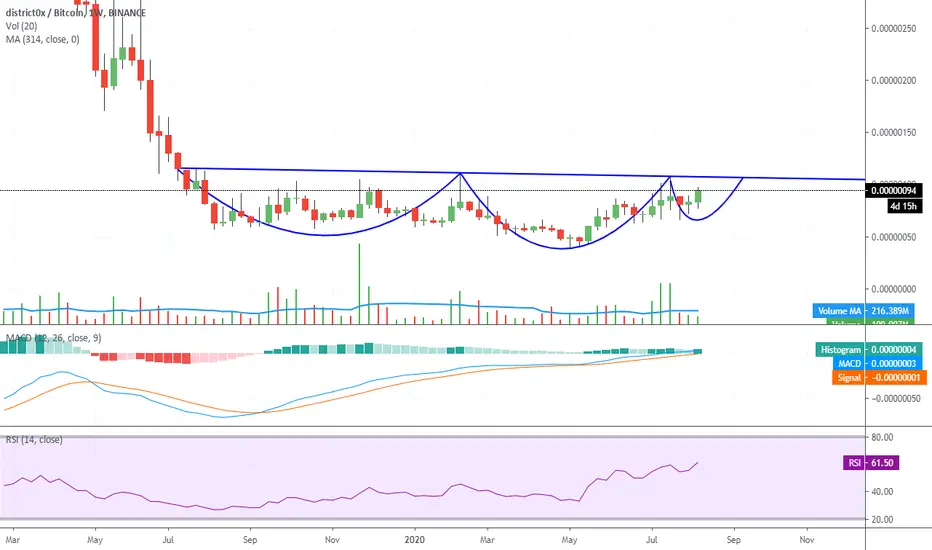
Task: Click the current price label 0.00000094
Action: click(894, 191)
